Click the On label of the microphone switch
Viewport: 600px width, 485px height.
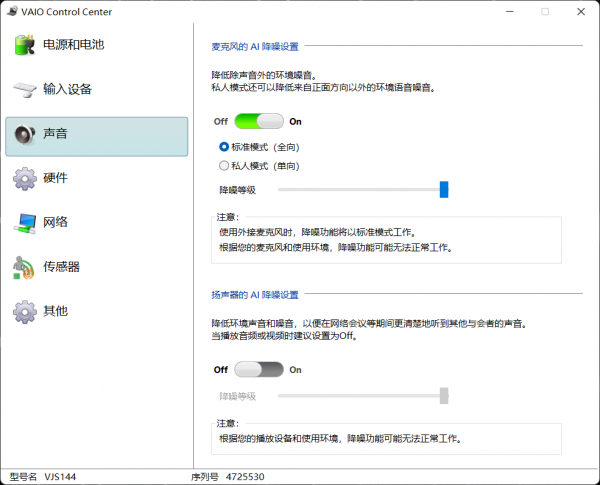click(295, 122)
